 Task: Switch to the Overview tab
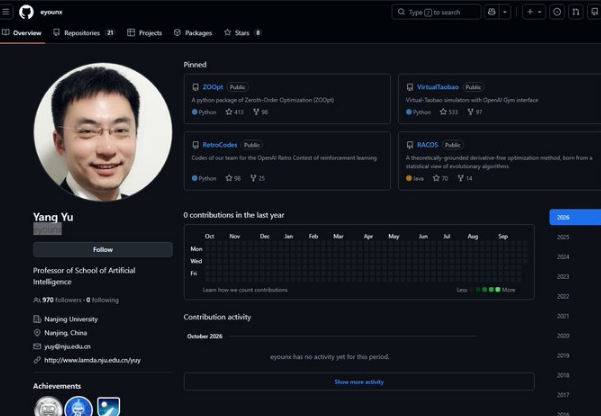pyautogui.click(x=22, y=33)
